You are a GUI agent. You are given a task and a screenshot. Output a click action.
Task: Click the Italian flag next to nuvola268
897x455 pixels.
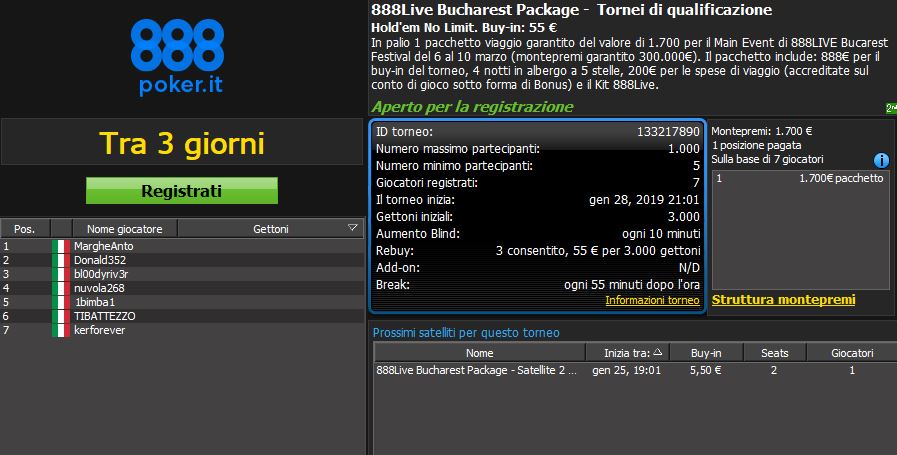pos(61,288)
